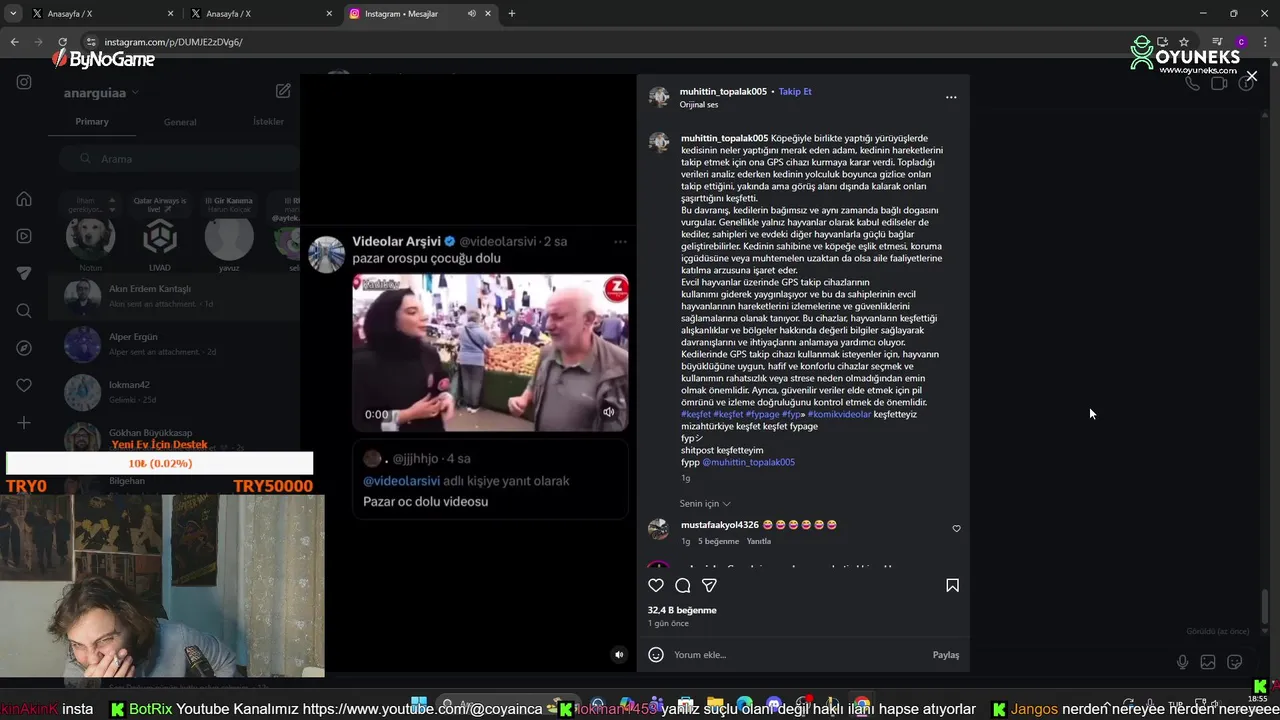Open the @muhittin_topalak005 mention in caption
The image size is (1280, 720).
[x=748, y=462]
